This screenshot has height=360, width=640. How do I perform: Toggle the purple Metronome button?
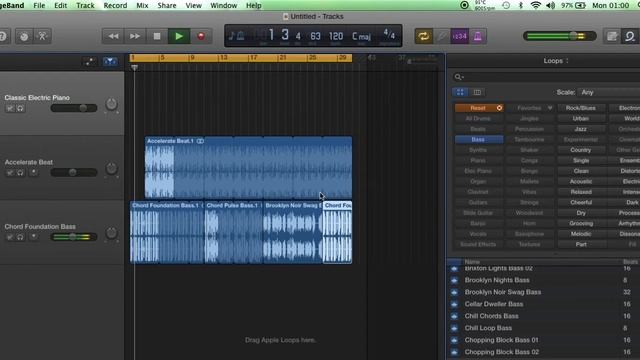point(477,36)
